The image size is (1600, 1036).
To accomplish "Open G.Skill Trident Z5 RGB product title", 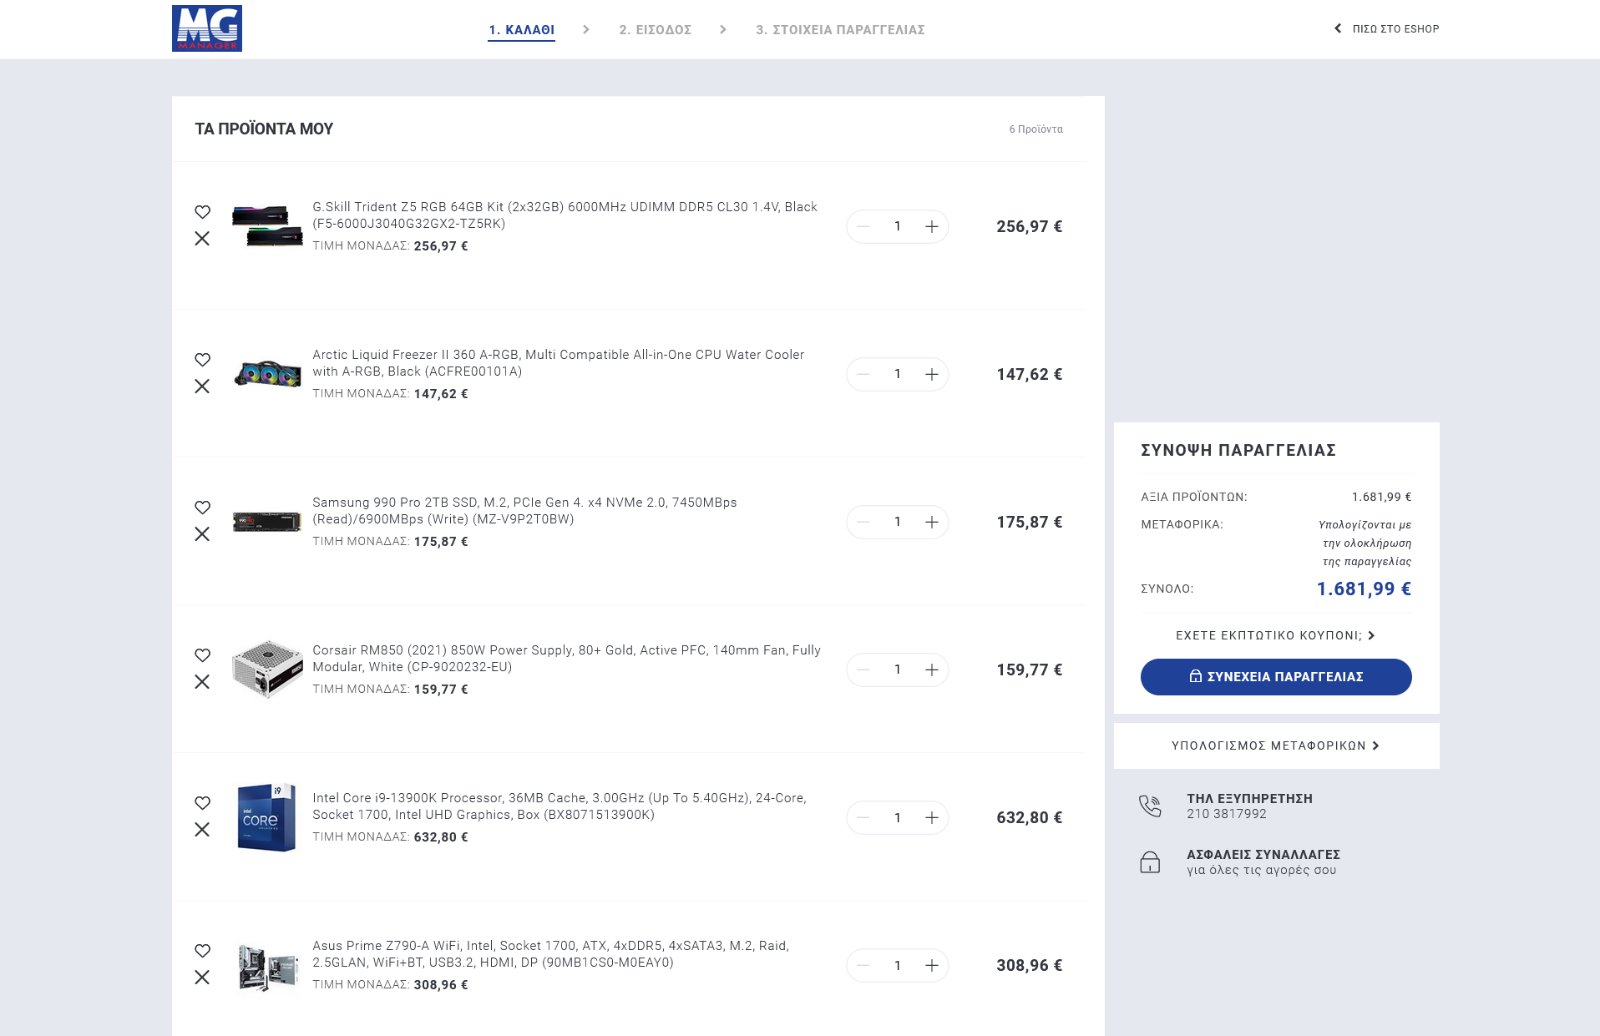I will pos(564,215).
